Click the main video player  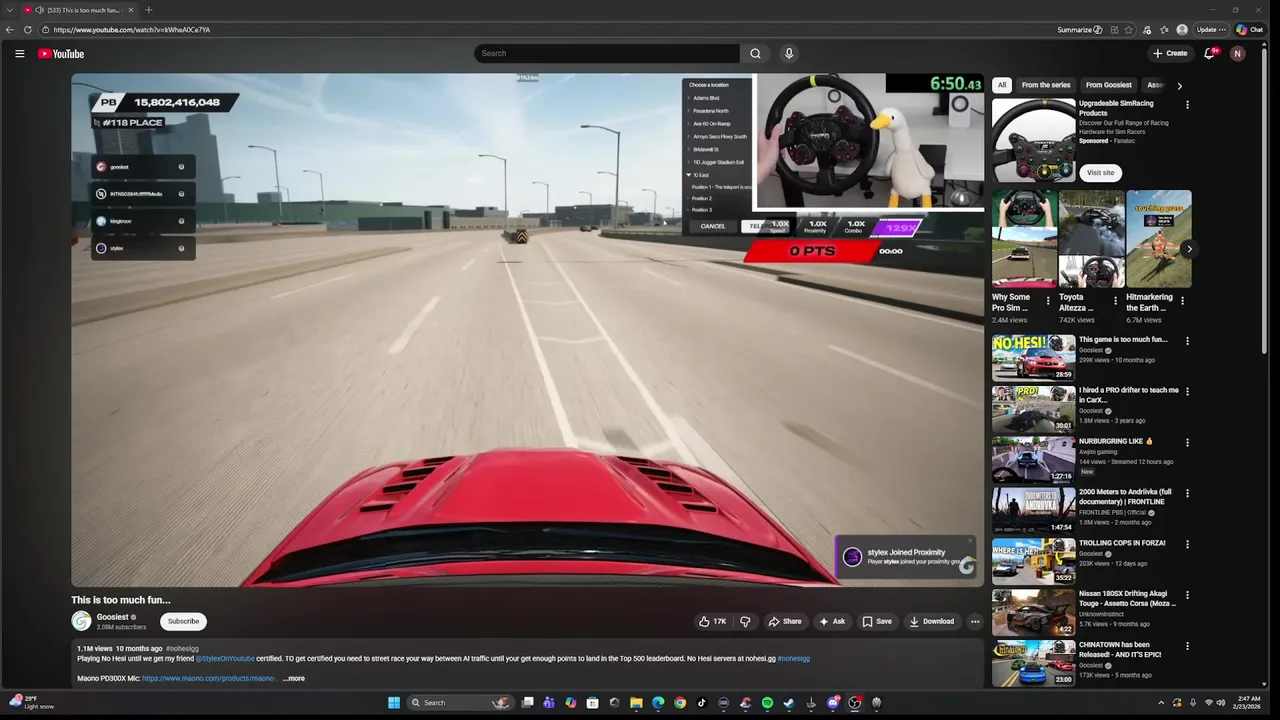point(527,329)
